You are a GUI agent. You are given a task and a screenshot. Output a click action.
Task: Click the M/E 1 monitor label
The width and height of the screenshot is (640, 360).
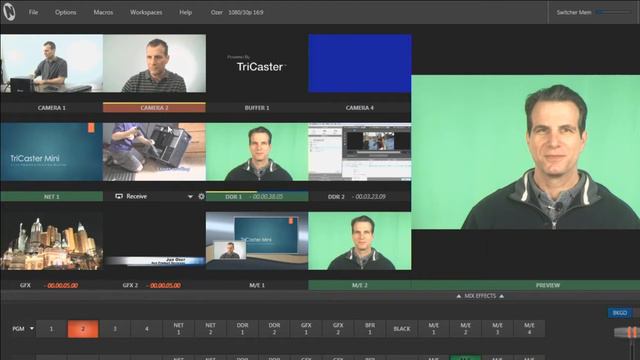click(257, 285)
